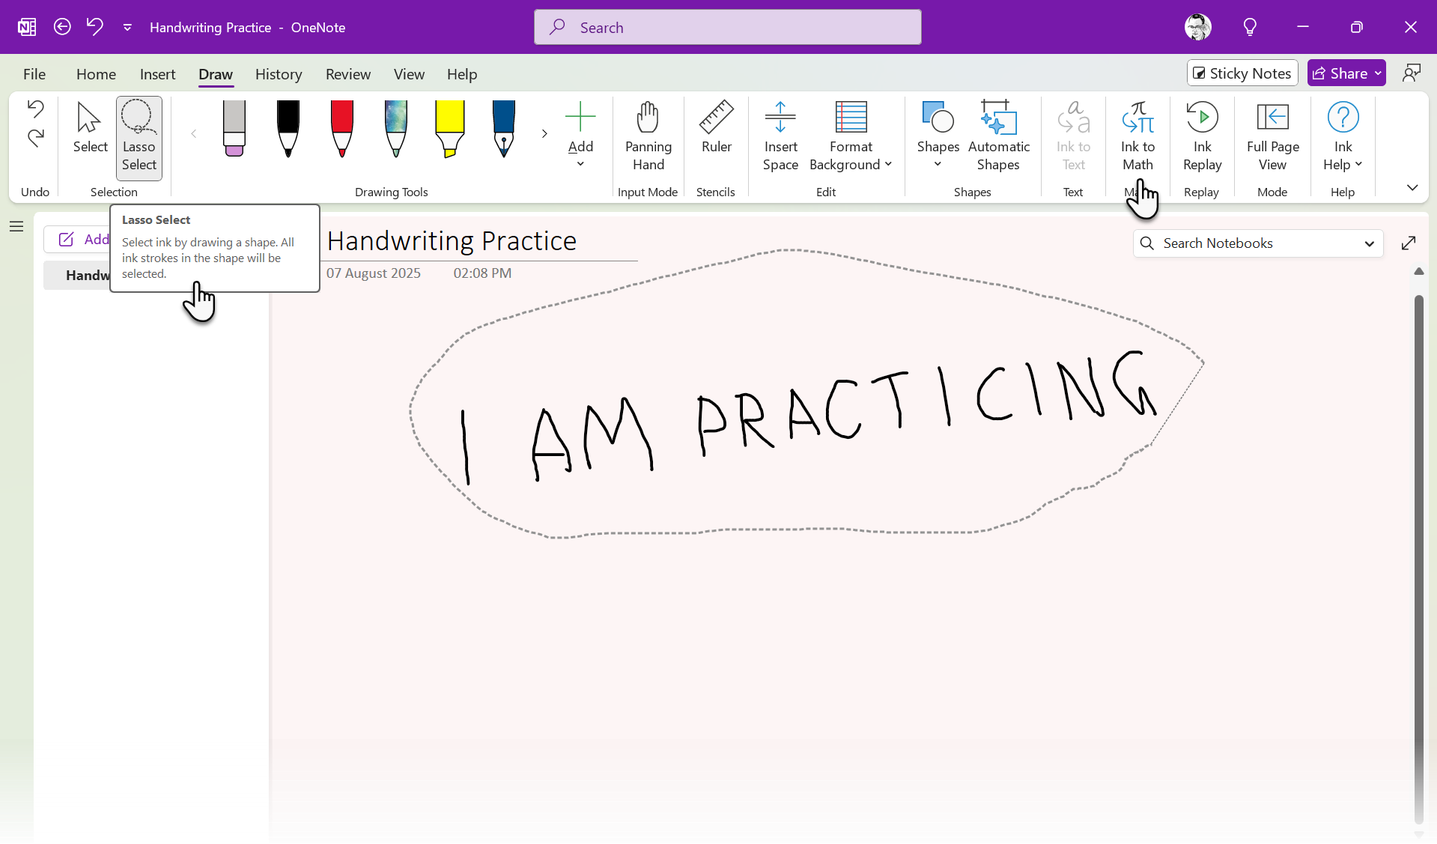Image resolution: width=1437 pixels, height=844 pixels.
Task: Click the title bar Search box
Action: [728, 27]
